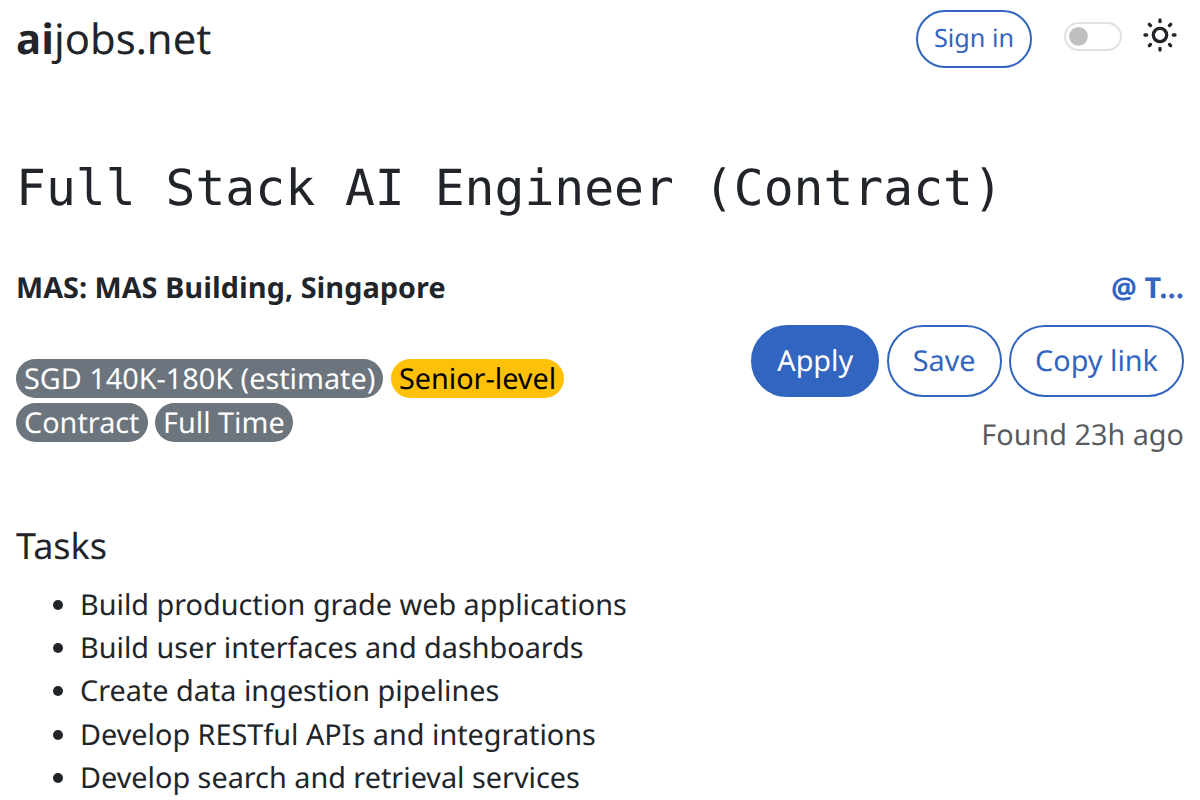Click the Tasks section heading
This screenshot has height=800, width=1200.
tap(61, 547)
